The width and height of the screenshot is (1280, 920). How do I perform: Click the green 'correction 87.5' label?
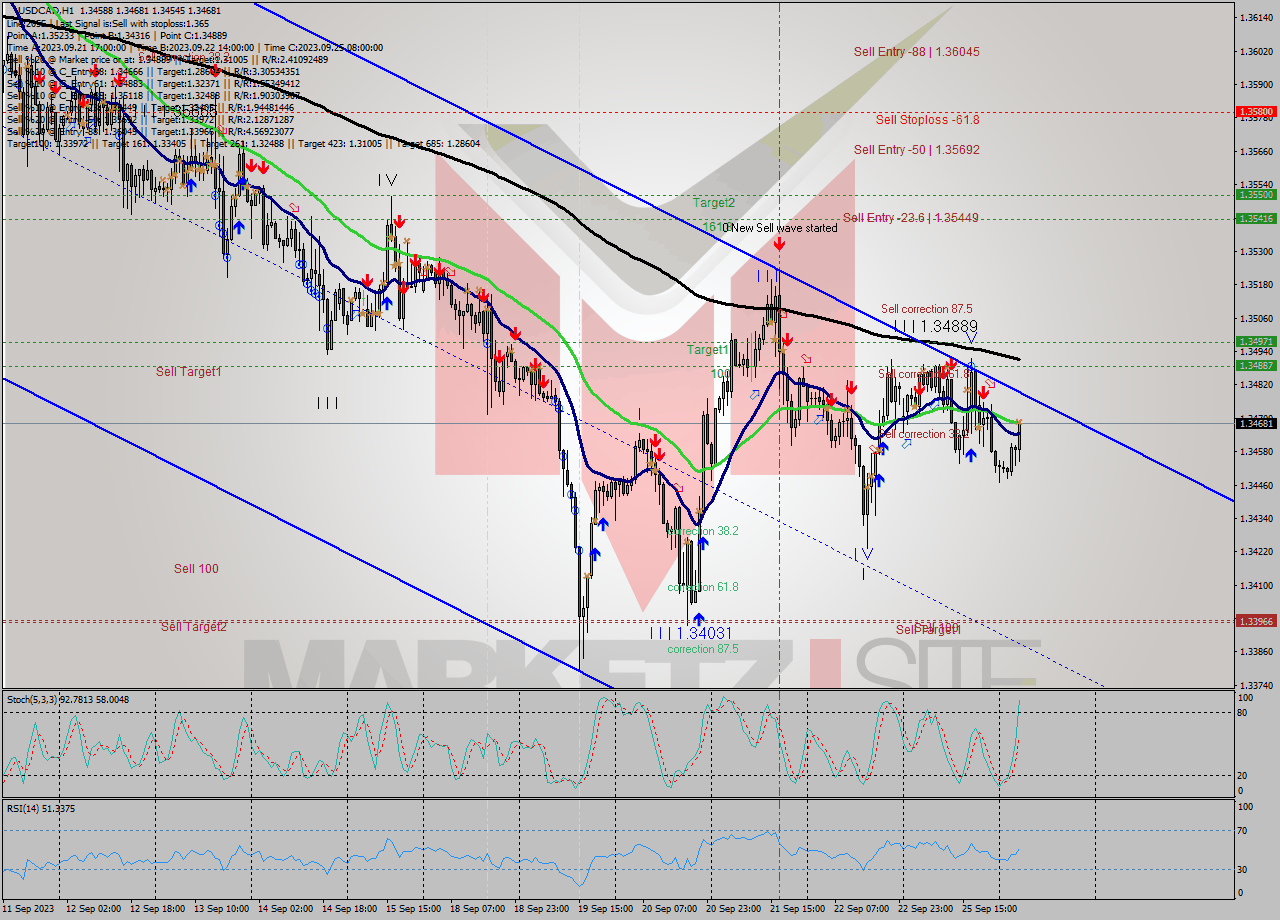tap(703, 648)
